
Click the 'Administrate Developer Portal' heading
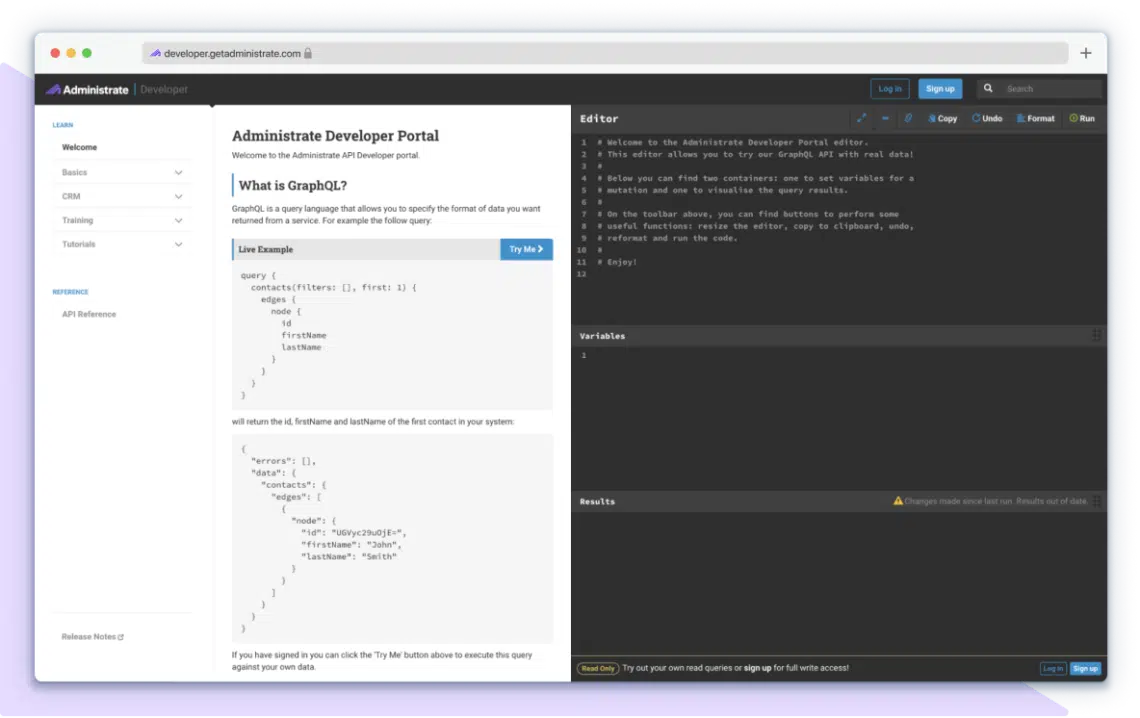[335, 136]
